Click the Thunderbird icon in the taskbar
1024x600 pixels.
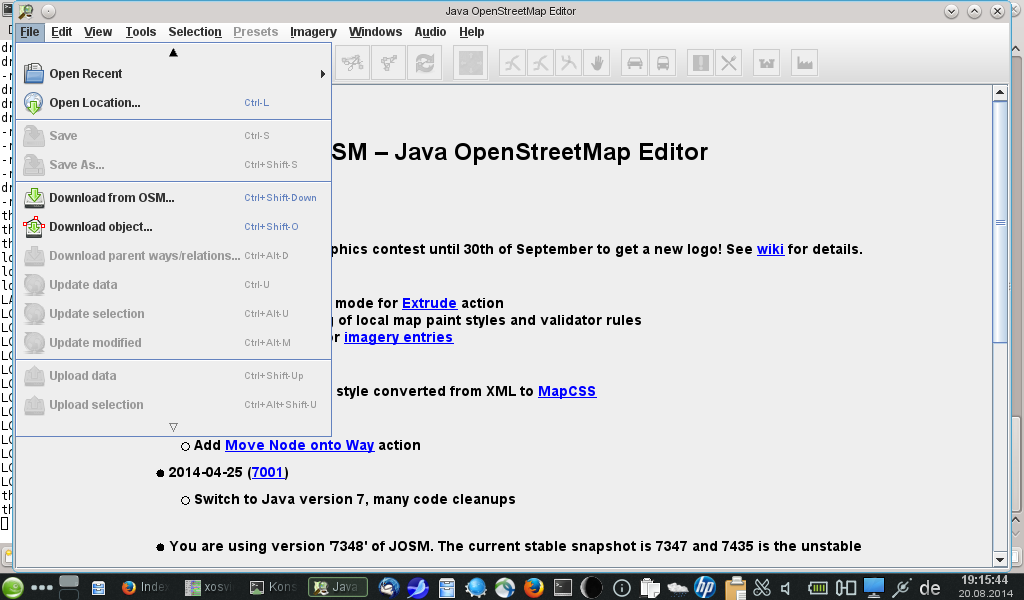point(389,588)
